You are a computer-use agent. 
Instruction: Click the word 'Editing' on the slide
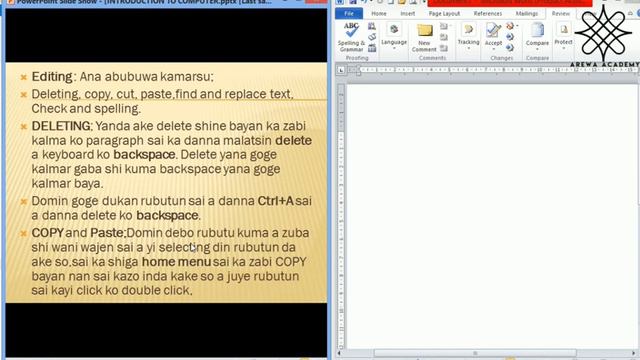(52, 77)
